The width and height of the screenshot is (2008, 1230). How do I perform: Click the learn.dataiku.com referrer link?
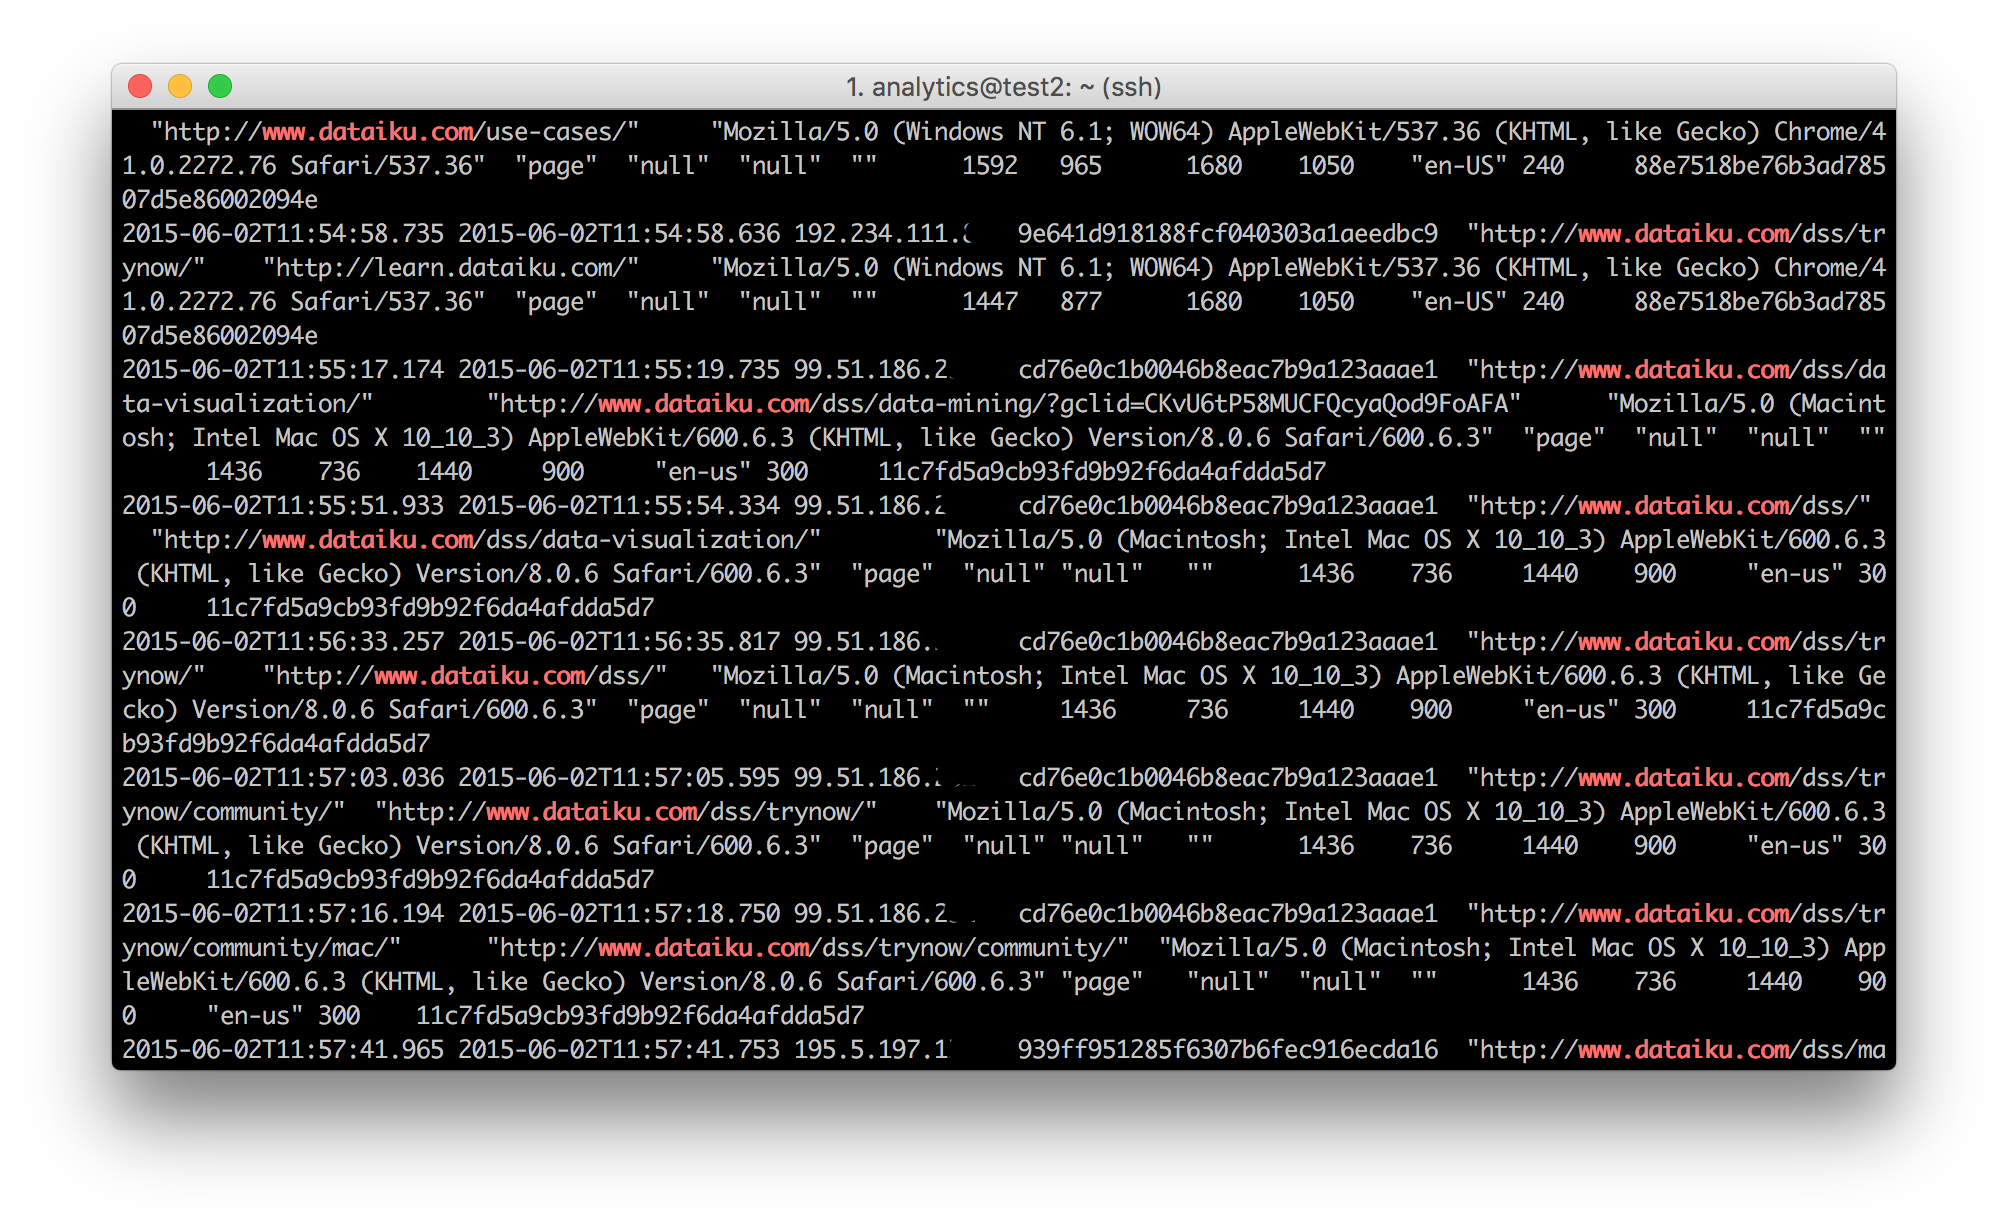(x=450, y=267)
